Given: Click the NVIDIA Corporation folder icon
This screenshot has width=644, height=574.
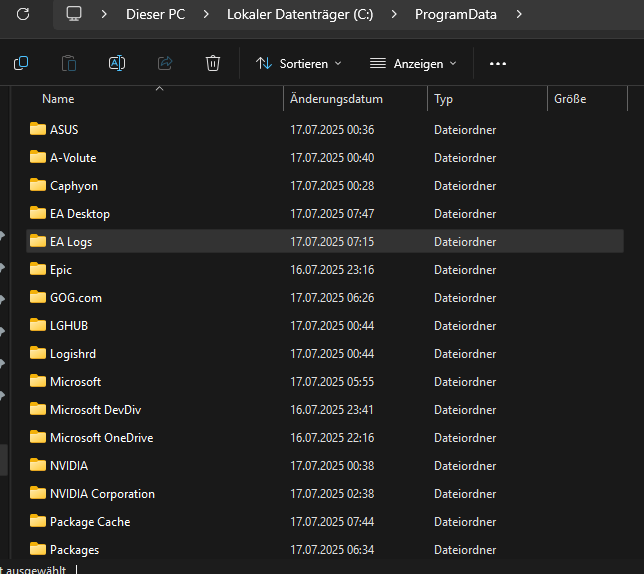Looking at the screenshot, I should pyautogui.click(x=38, y=493).
